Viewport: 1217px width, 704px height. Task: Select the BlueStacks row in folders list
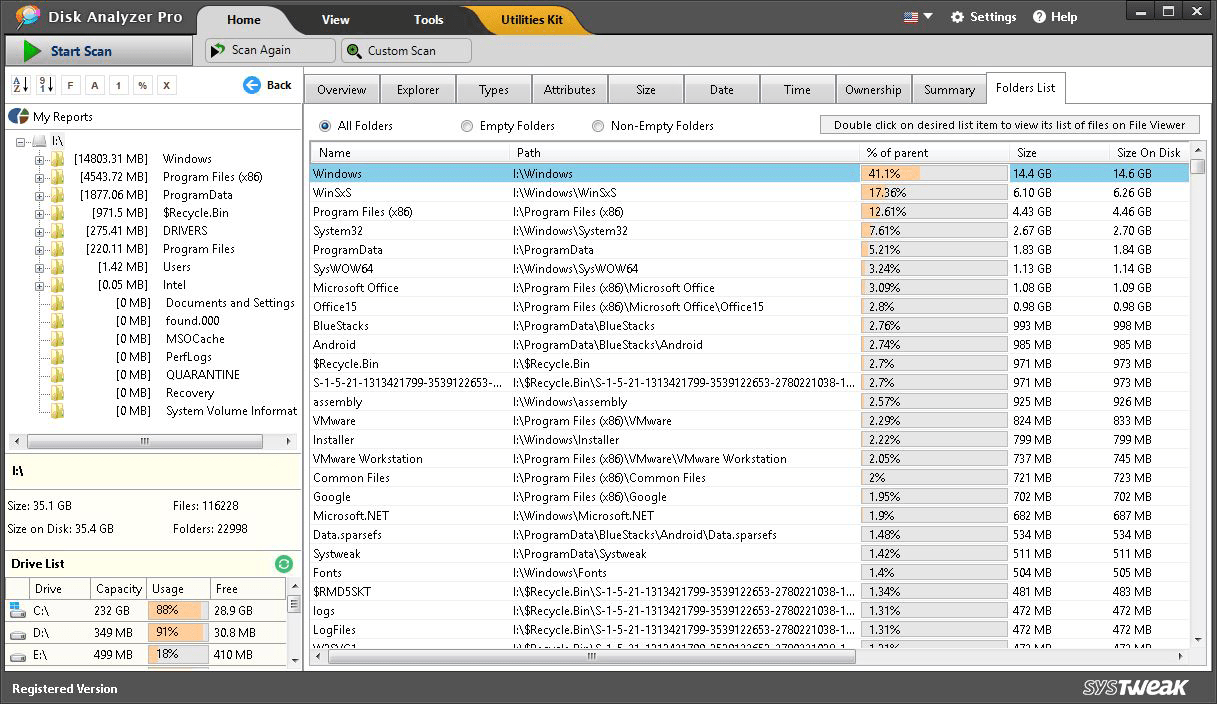click(750, 326)
